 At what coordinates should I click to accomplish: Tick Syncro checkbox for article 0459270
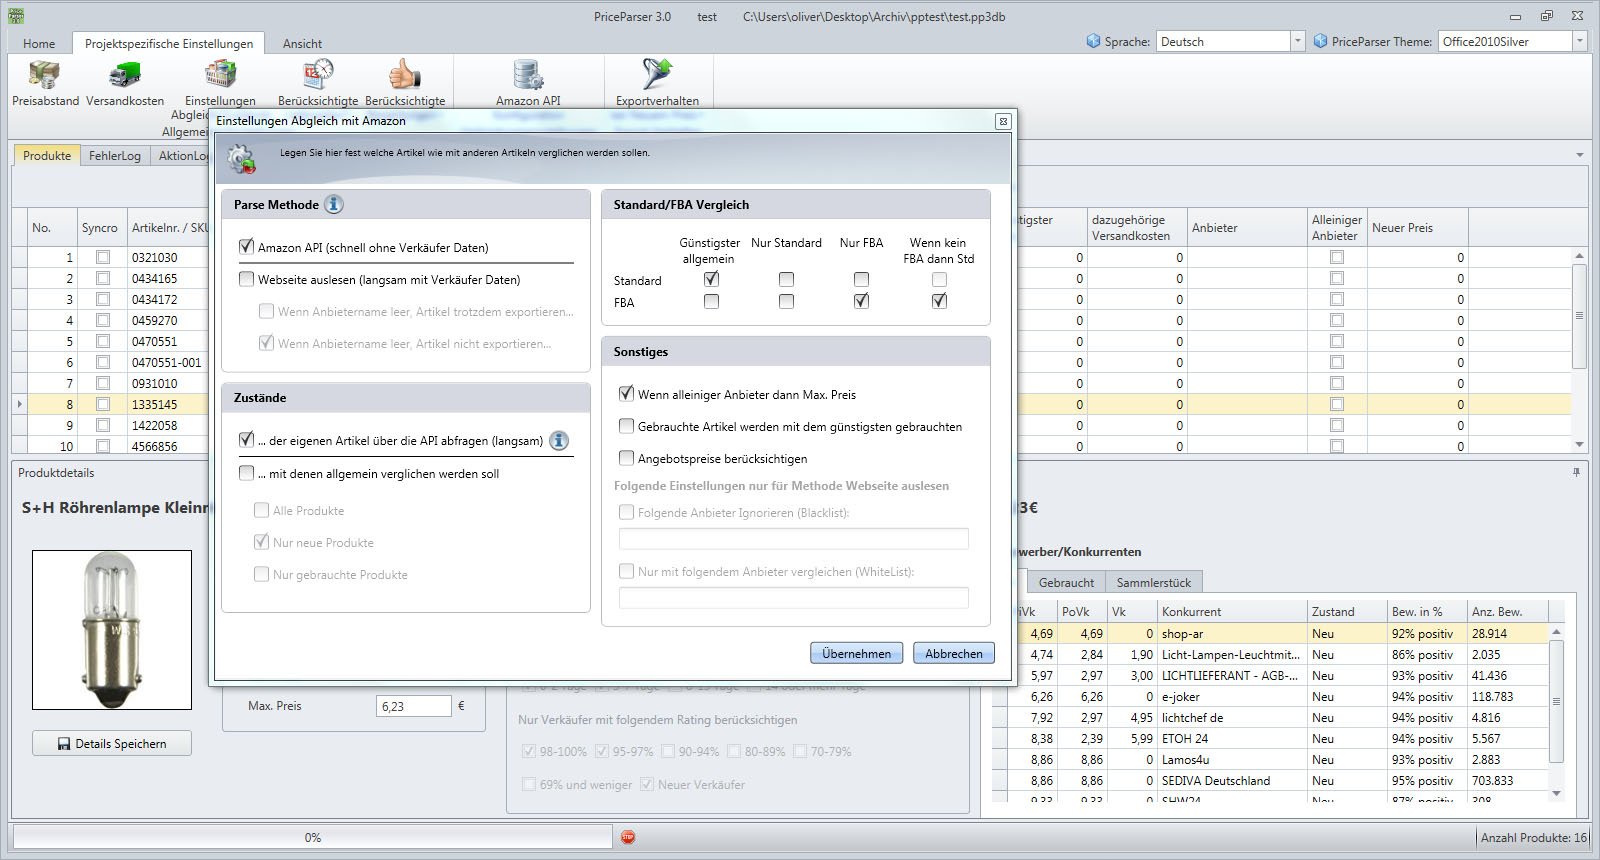click(x=103, y=320)
